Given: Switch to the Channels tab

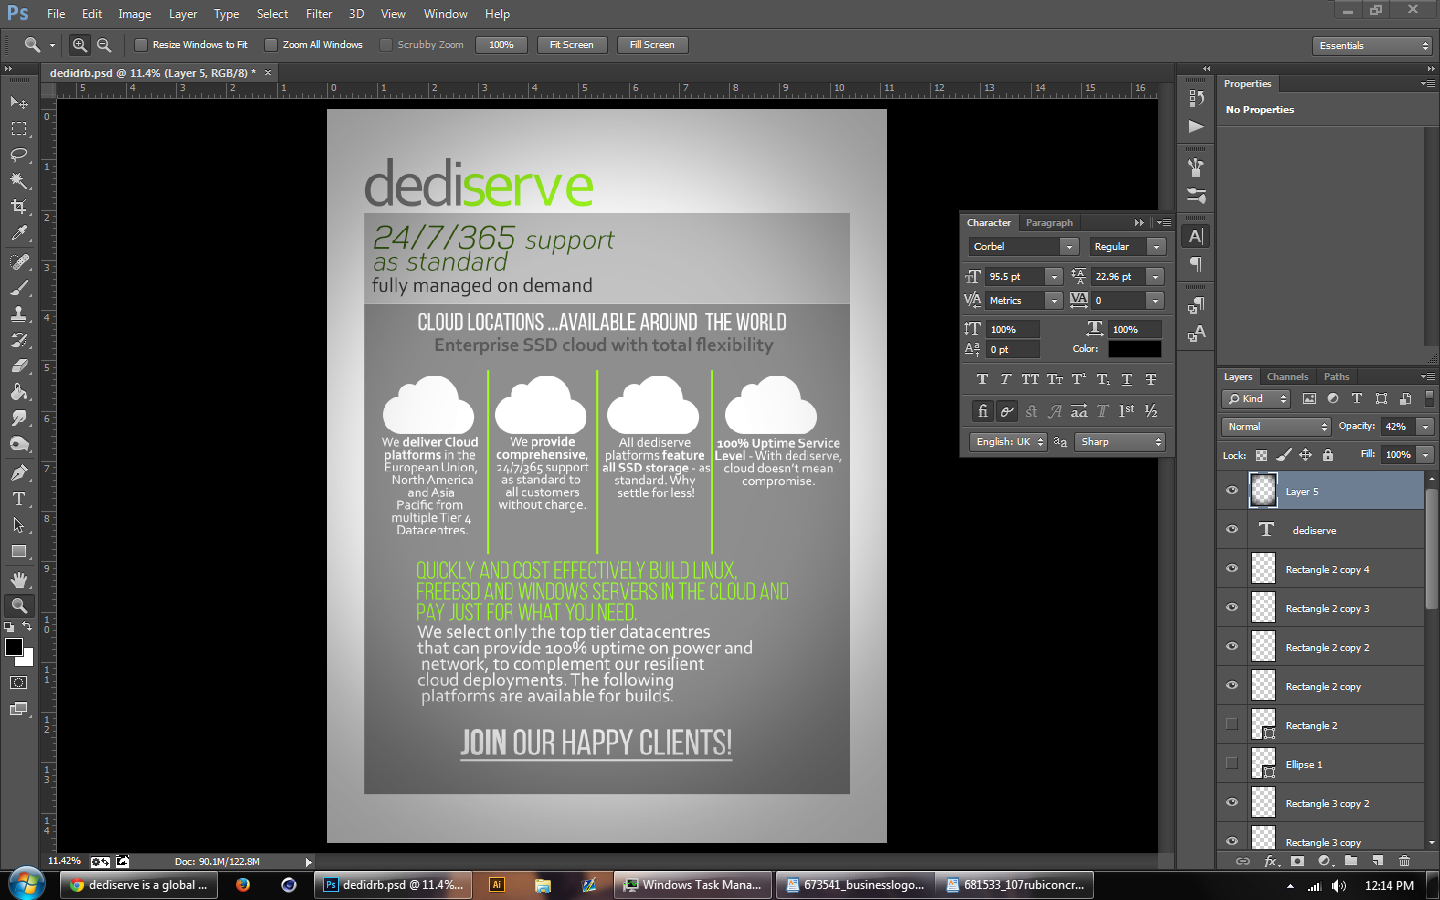Looking at the screenshot, I should [x=1287, y=377].
